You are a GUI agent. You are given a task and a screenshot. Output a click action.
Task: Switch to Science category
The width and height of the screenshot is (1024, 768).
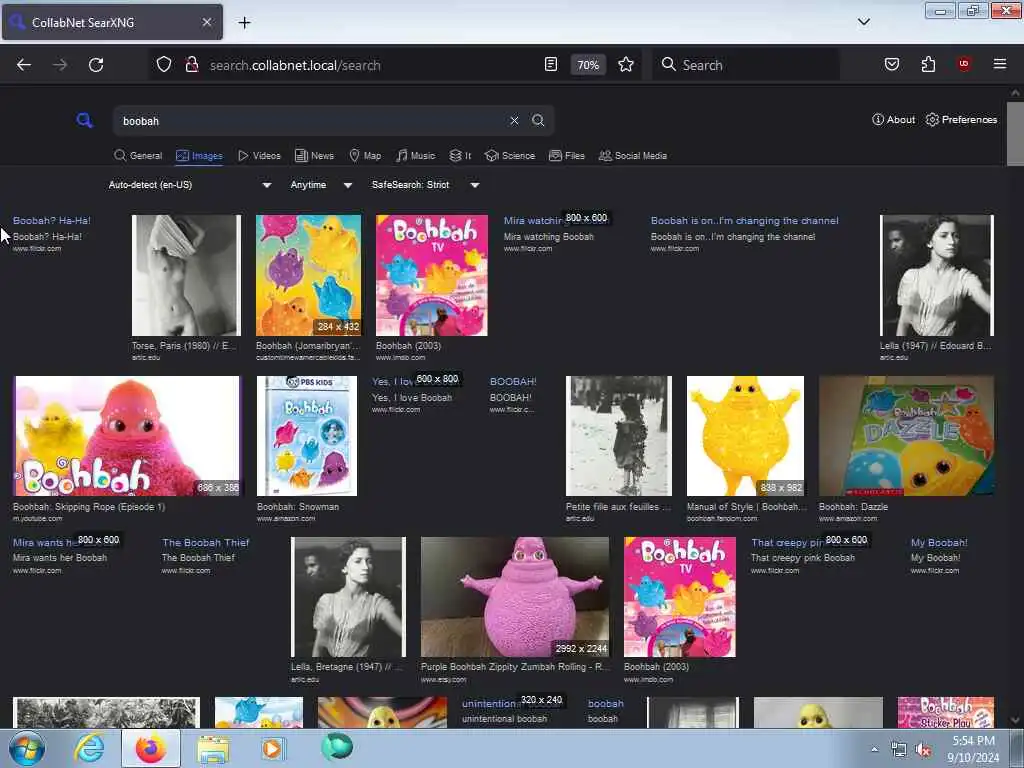(x=510, y=155)
